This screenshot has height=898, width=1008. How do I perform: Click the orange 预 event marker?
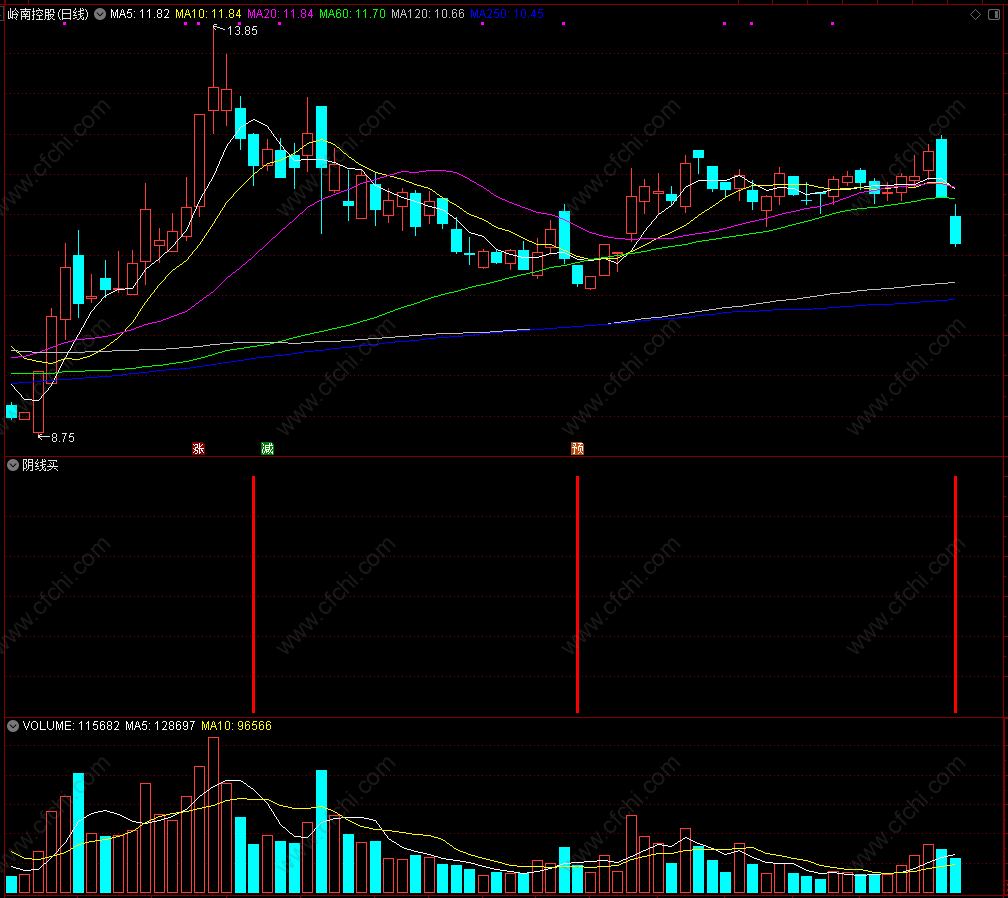(578, 448)
